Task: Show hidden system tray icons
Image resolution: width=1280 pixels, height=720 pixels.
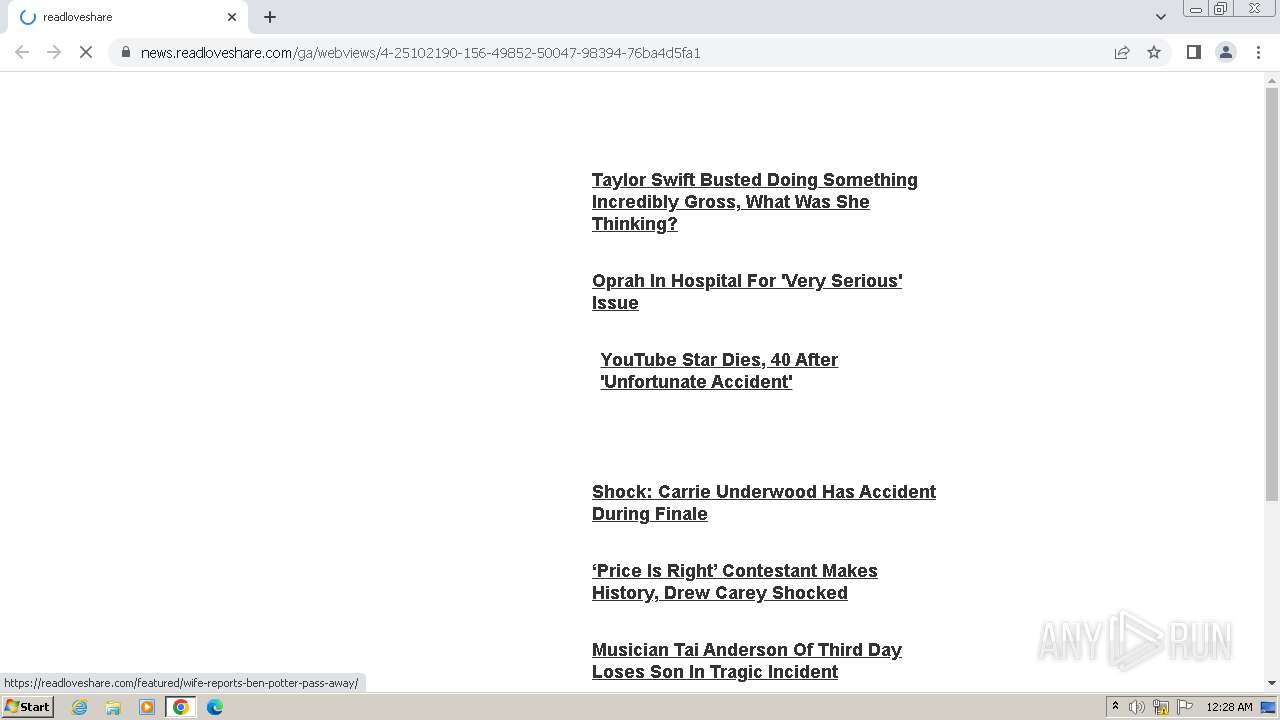Action: coord(1115,707)
